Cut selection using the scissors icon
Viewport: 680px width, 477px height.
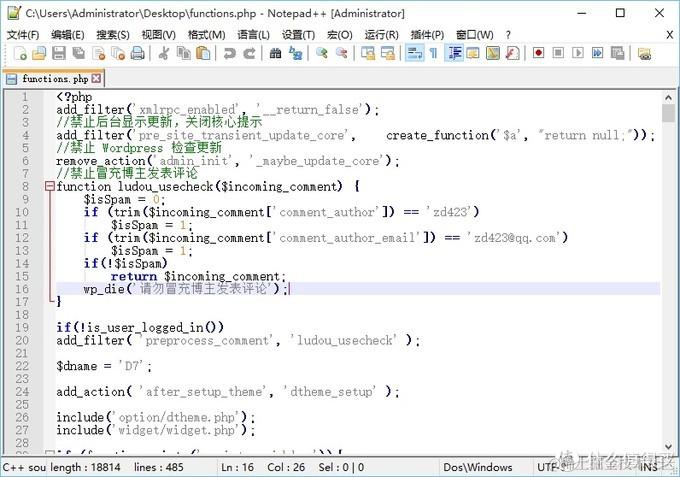(163, 53)
